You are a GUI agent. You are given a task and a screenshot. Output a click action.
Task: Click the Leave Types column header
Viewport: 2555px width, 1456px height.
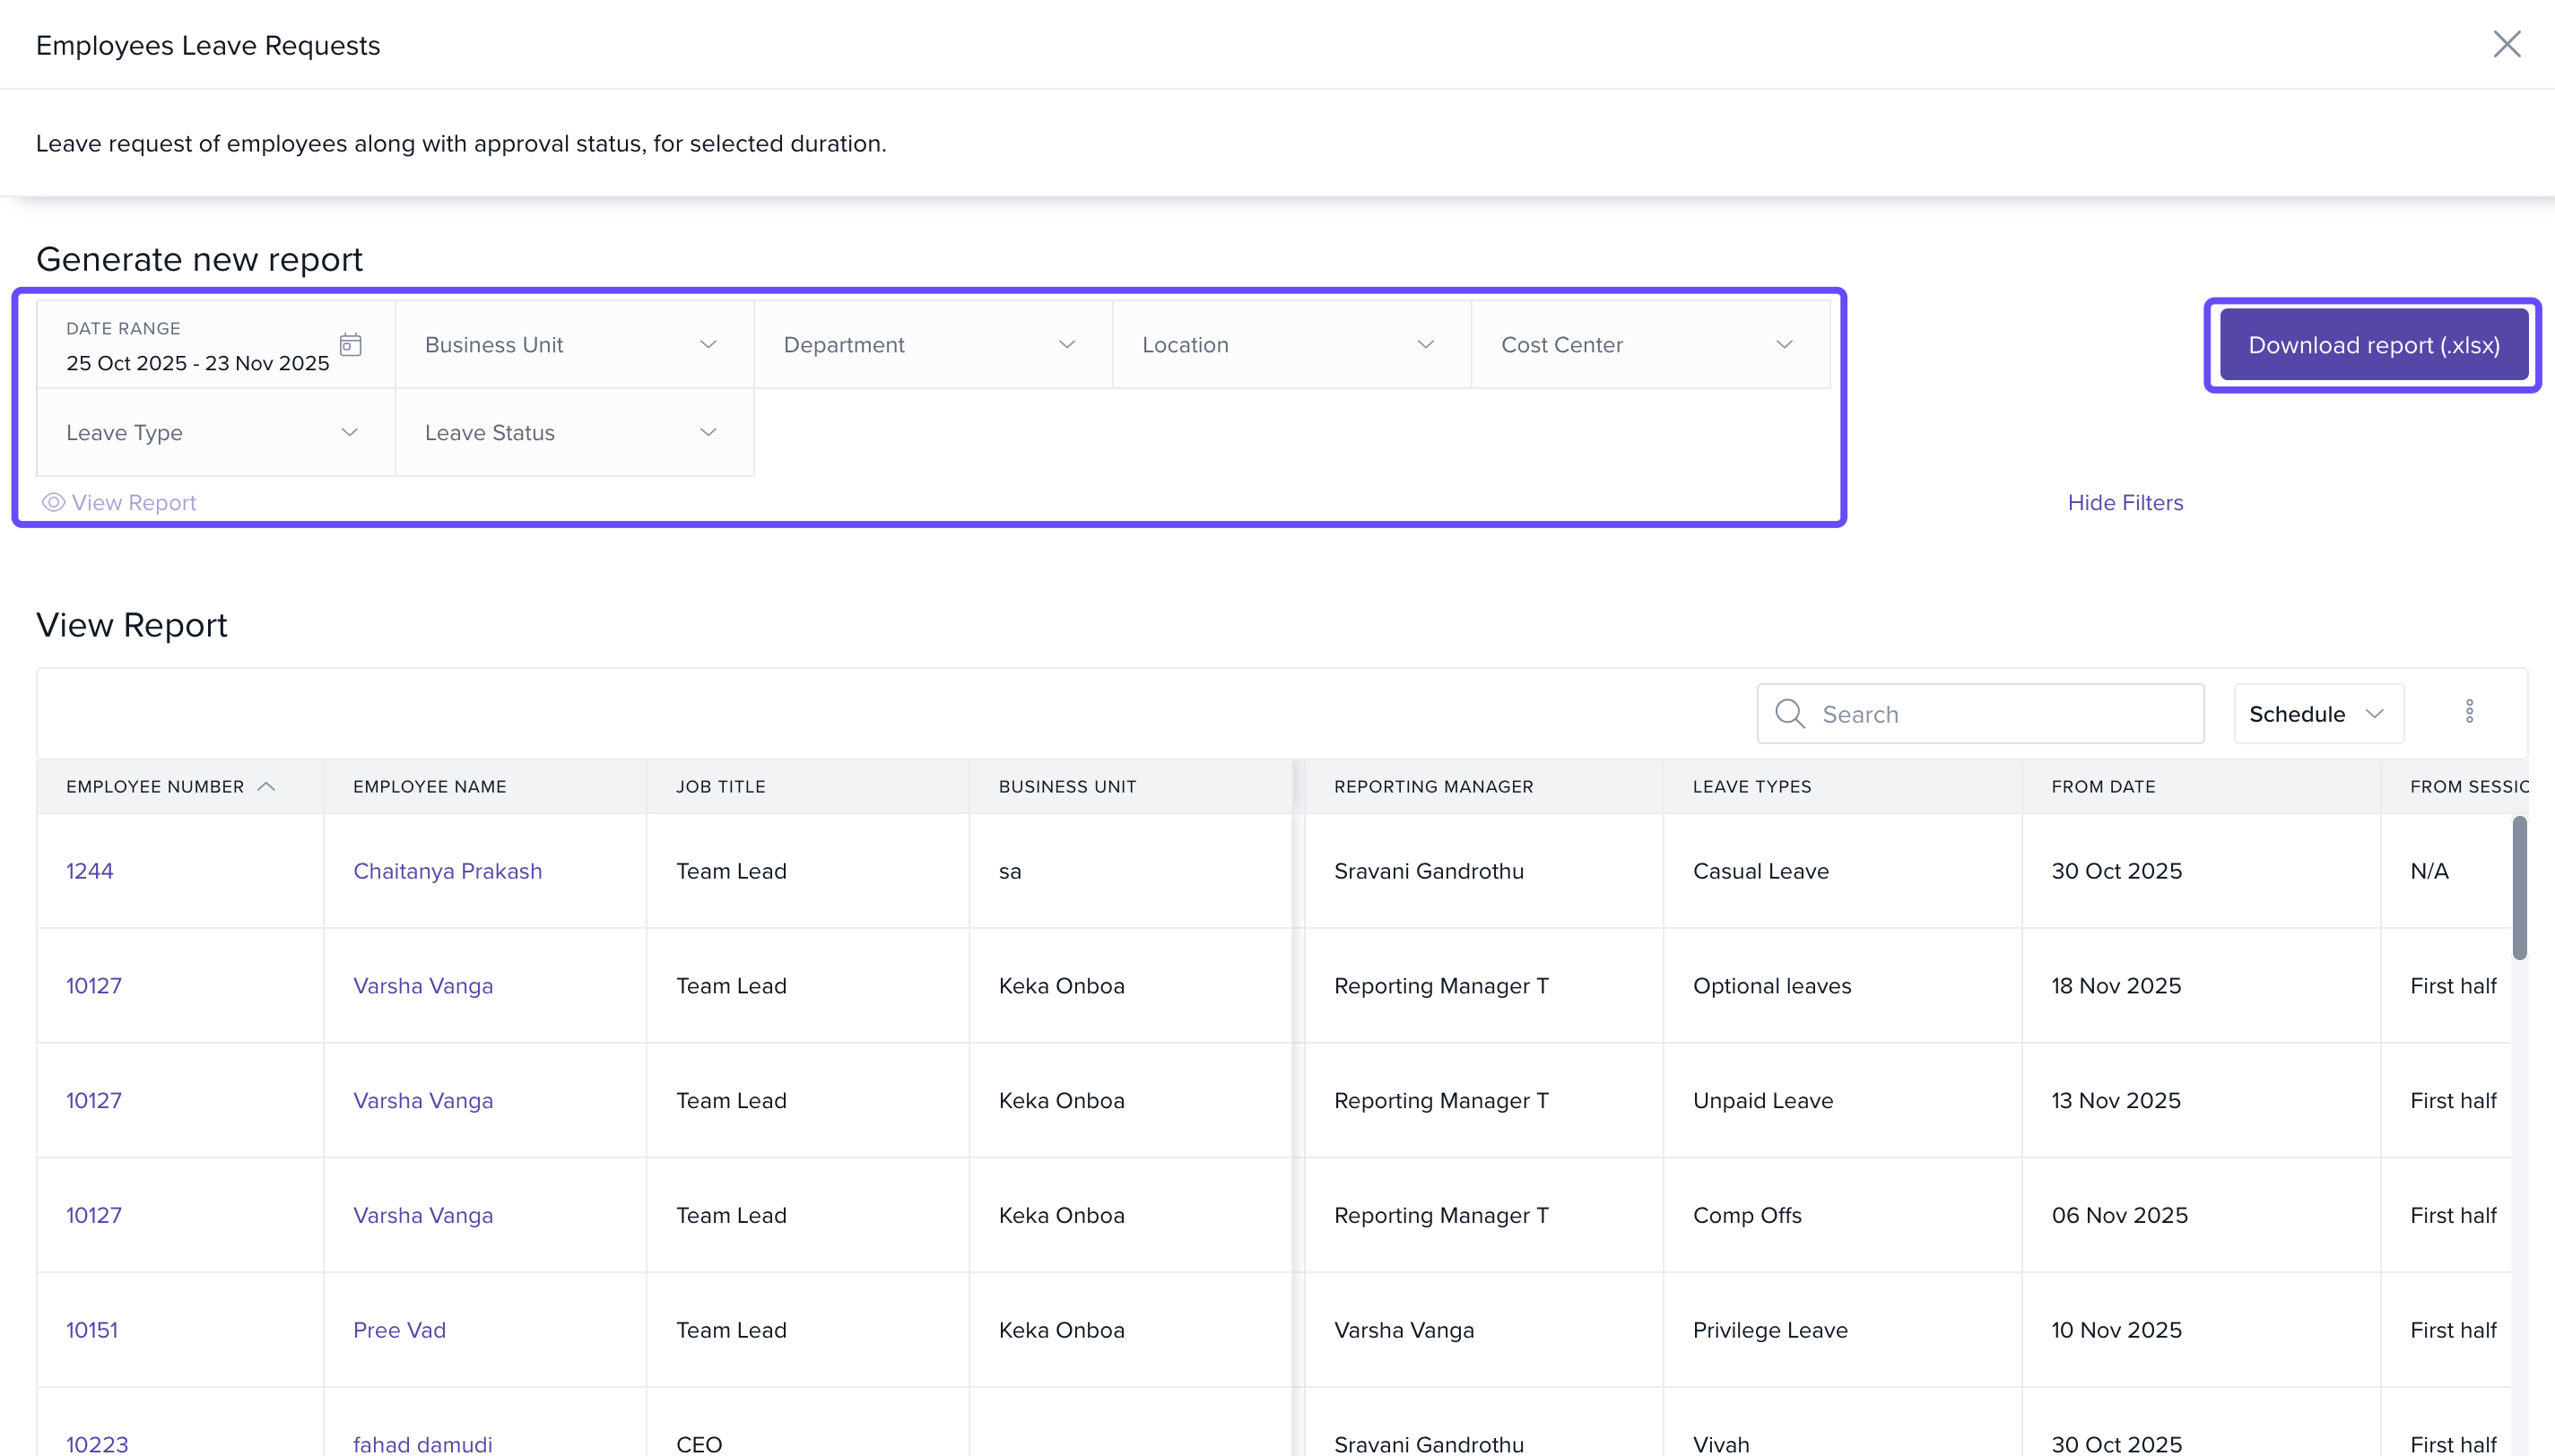click(1752, 787)
